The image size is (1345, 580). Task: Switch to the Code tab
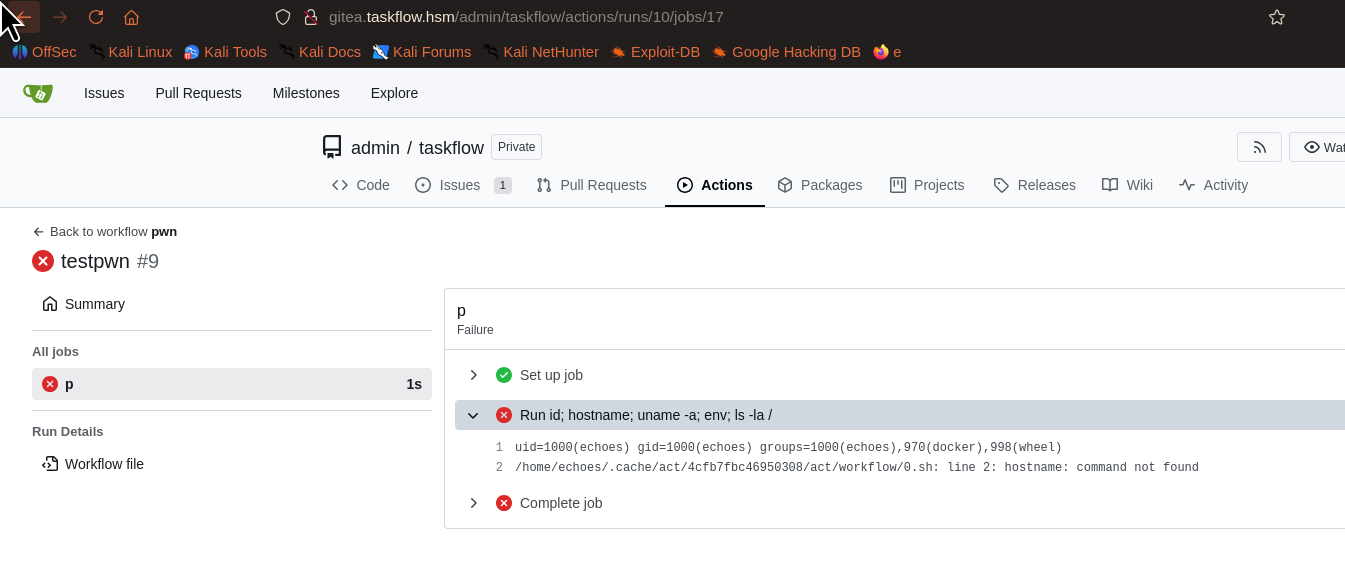click(x=361, y=185)
